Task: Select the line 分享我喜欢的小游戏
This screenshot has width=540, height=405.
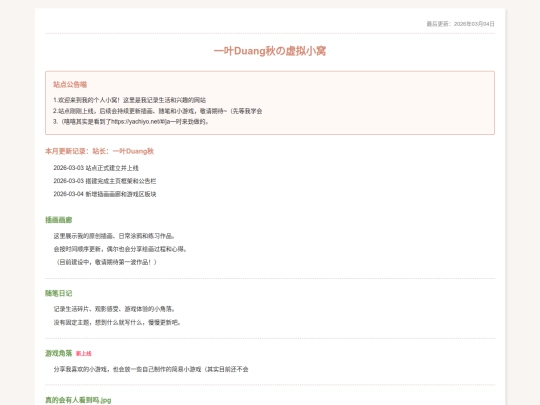Action: 151,369
